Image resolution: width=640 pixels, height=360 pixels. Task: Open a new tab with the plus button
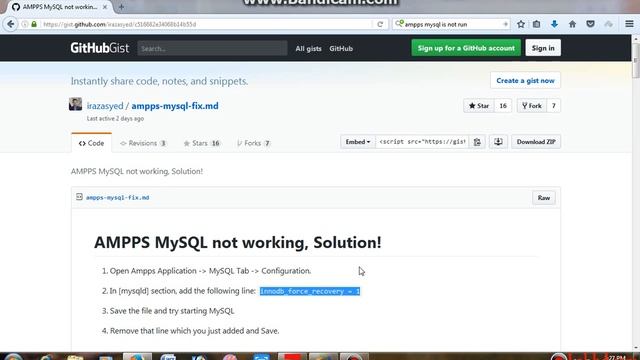pyautogui.click(x=121, y=7)
